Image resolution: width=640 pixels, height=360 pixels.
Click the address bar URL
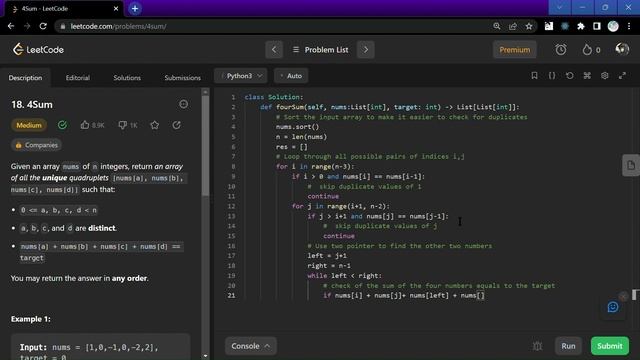coord(118,26)
